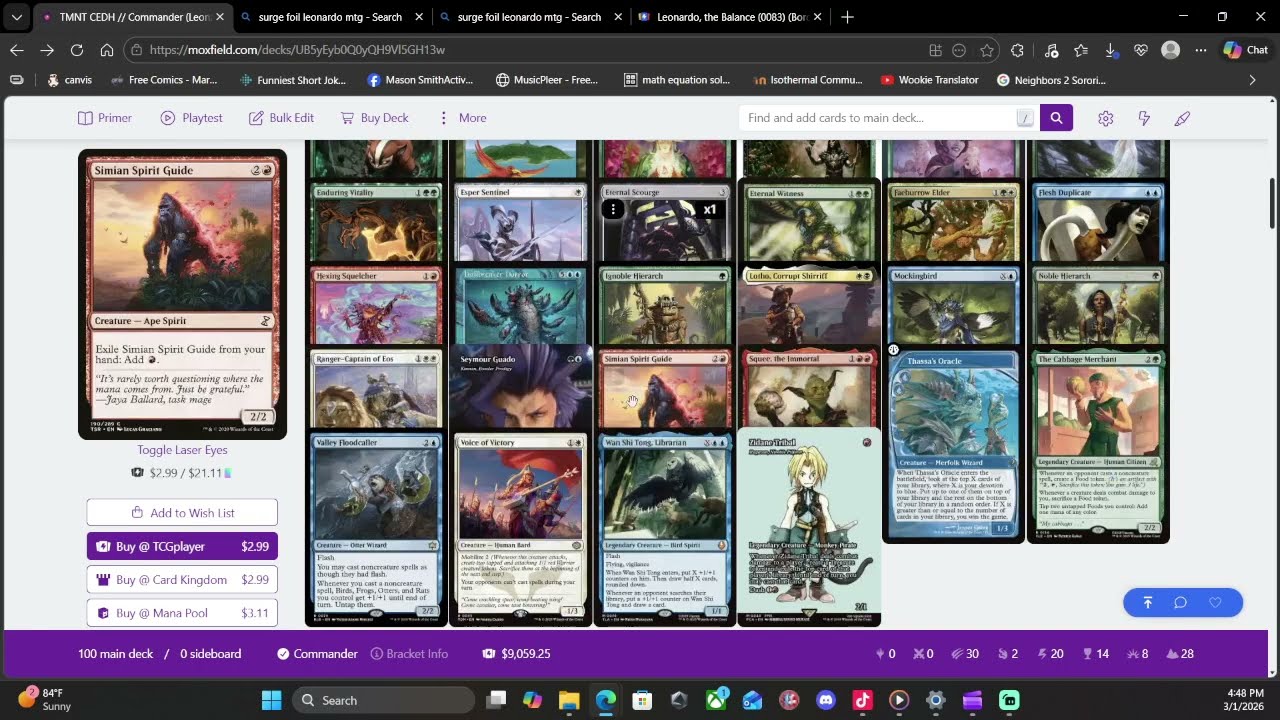The height and width of the screenshot is (720, 1280).
Task: Select the Cabbage Merchant card
Action: [x=1098, y=445]
